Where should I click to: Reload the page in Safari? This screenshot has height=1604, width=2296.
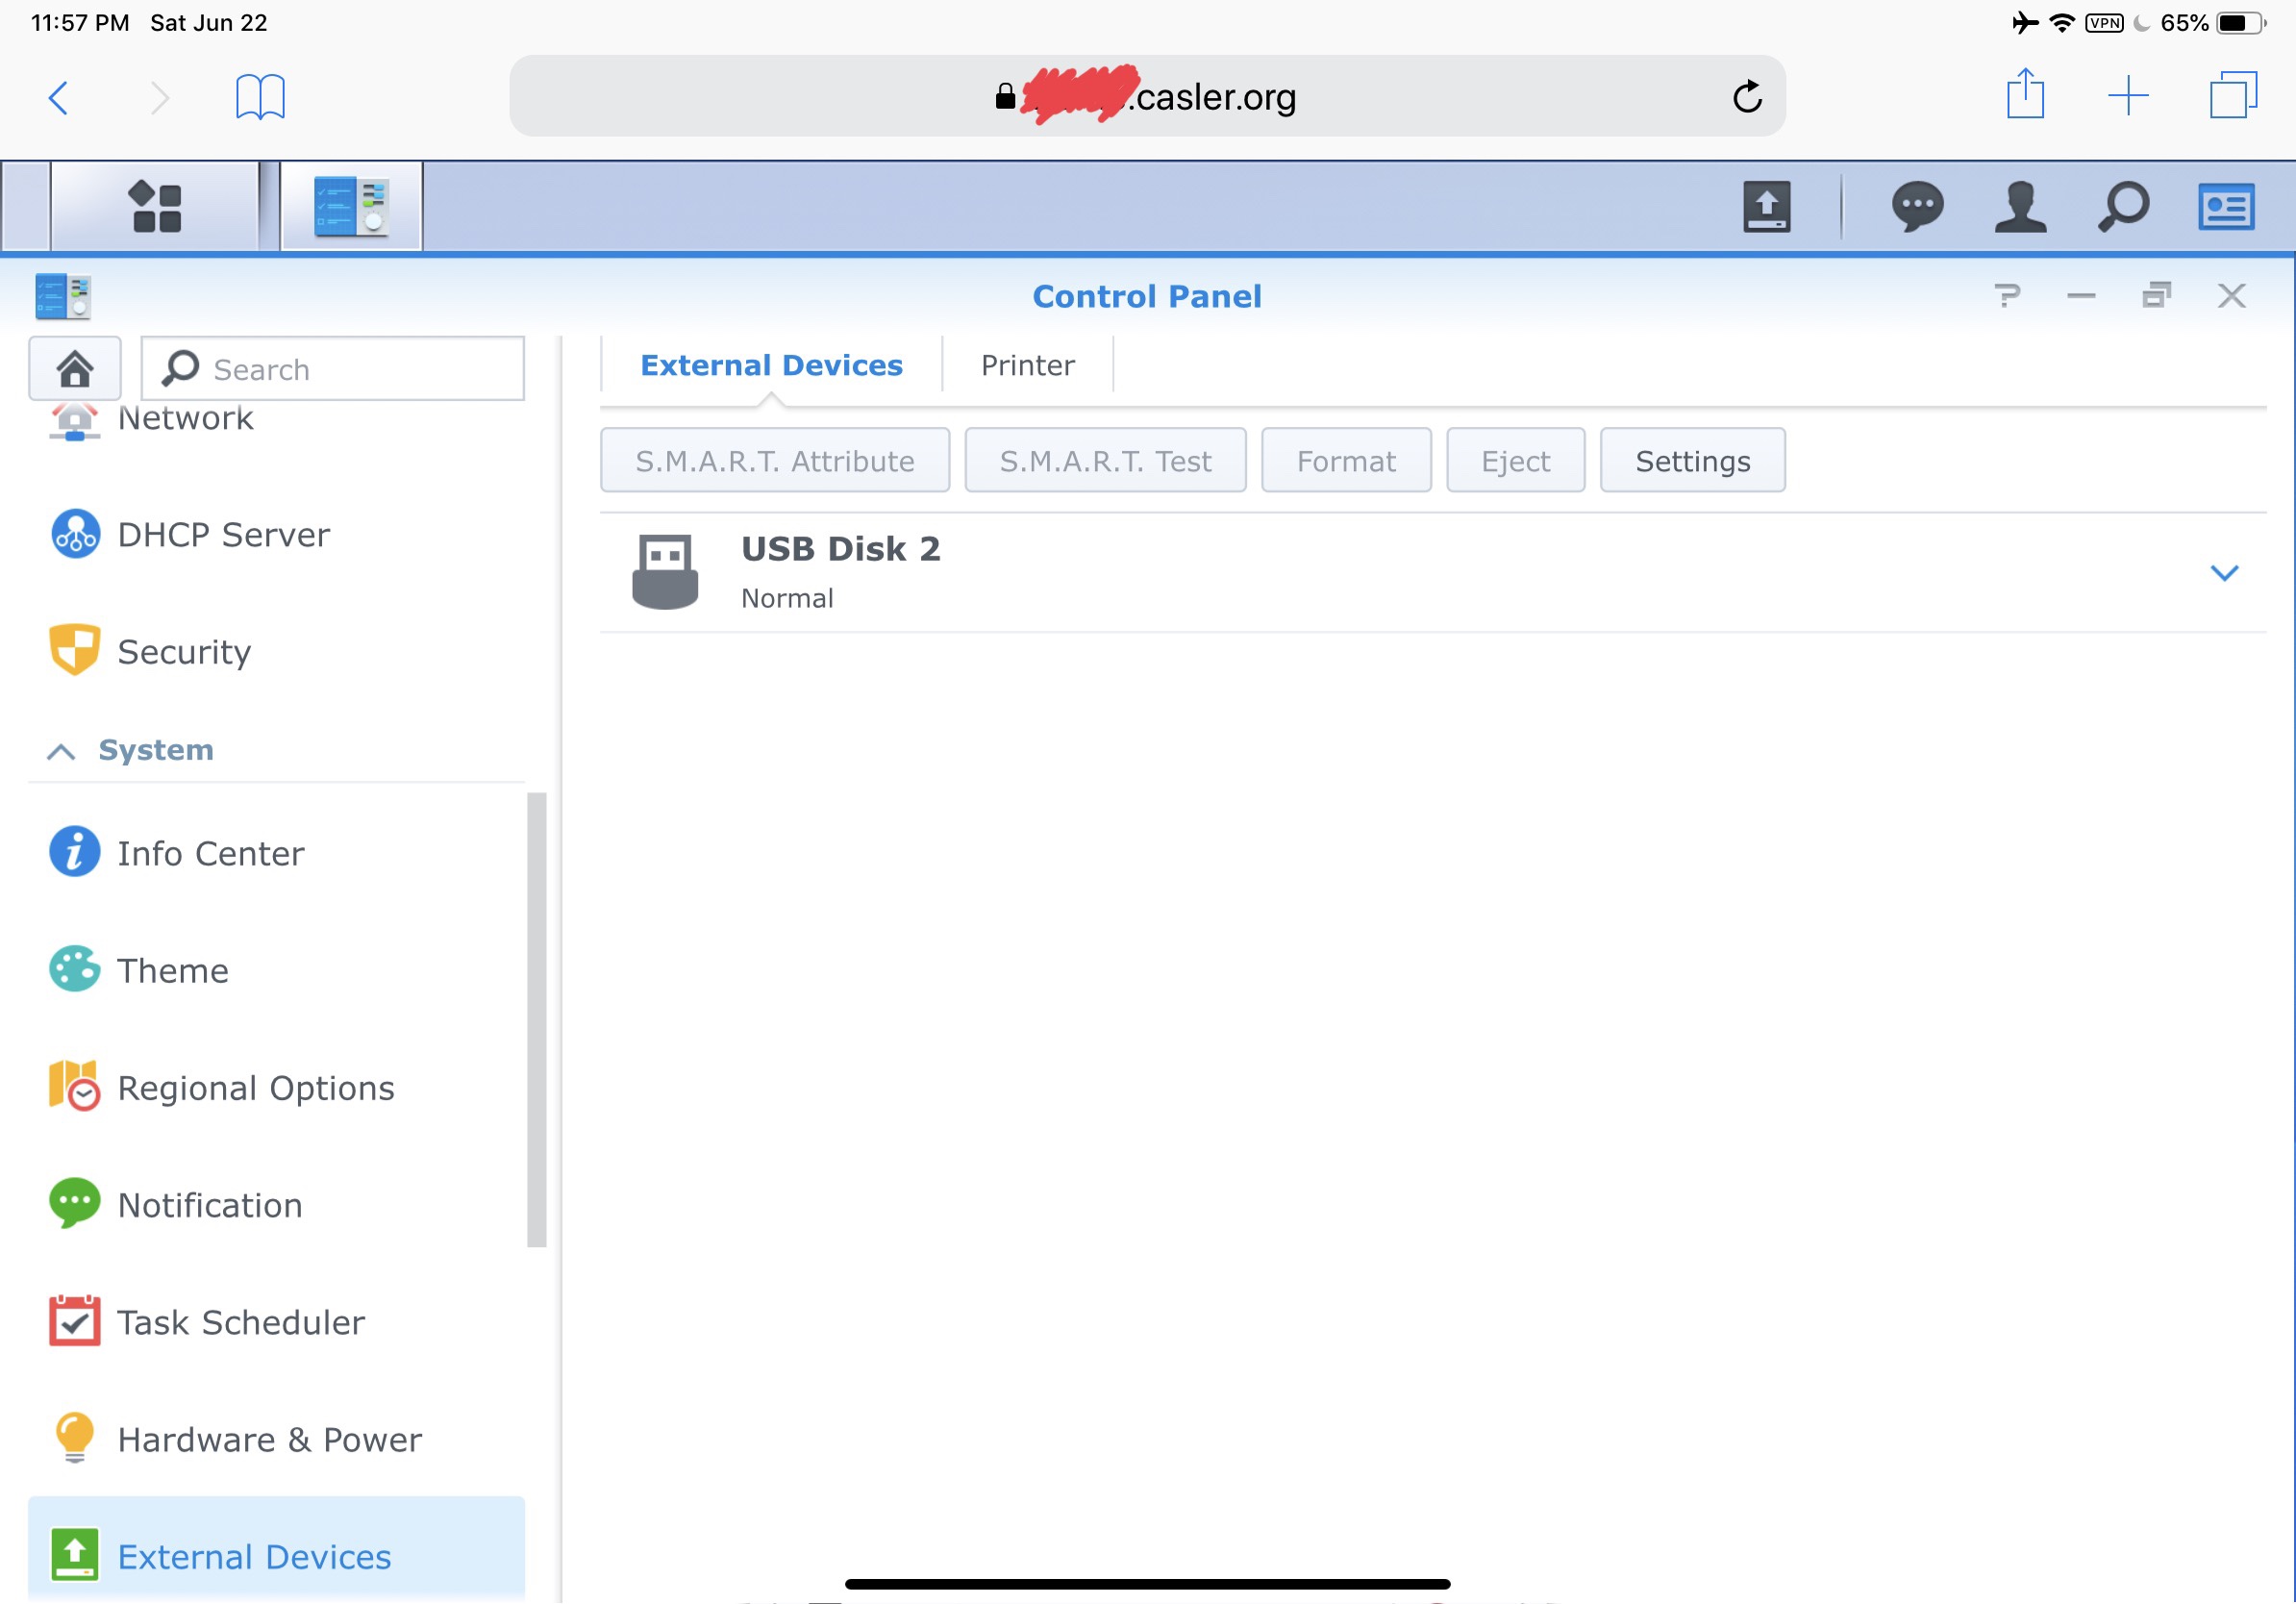coord(1746,97)
